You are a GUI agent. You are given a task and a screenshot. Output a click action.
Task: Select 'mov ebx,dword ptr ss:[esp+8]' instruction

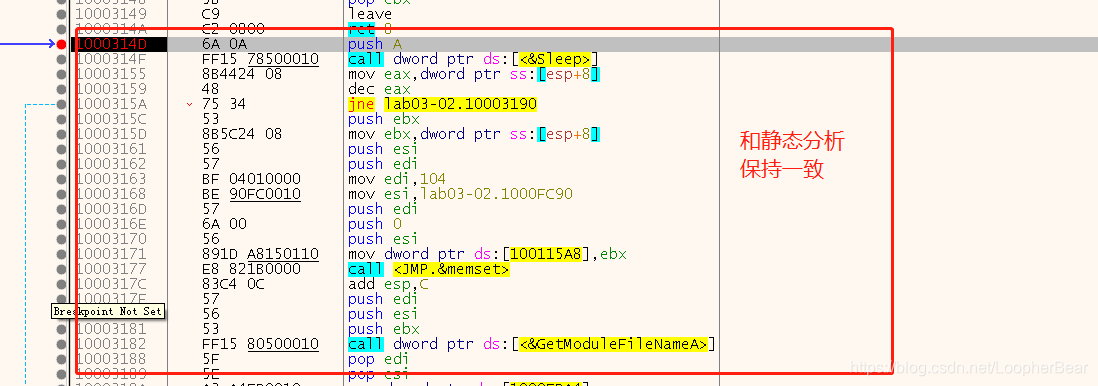pos(475,134)
